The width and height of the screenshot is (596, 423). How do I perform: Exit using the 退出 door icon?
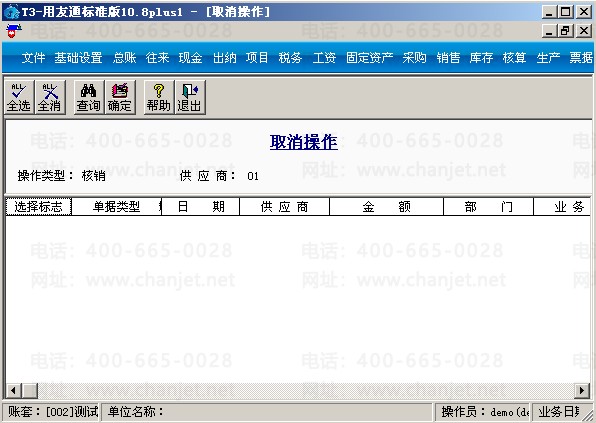coord(190,97)
